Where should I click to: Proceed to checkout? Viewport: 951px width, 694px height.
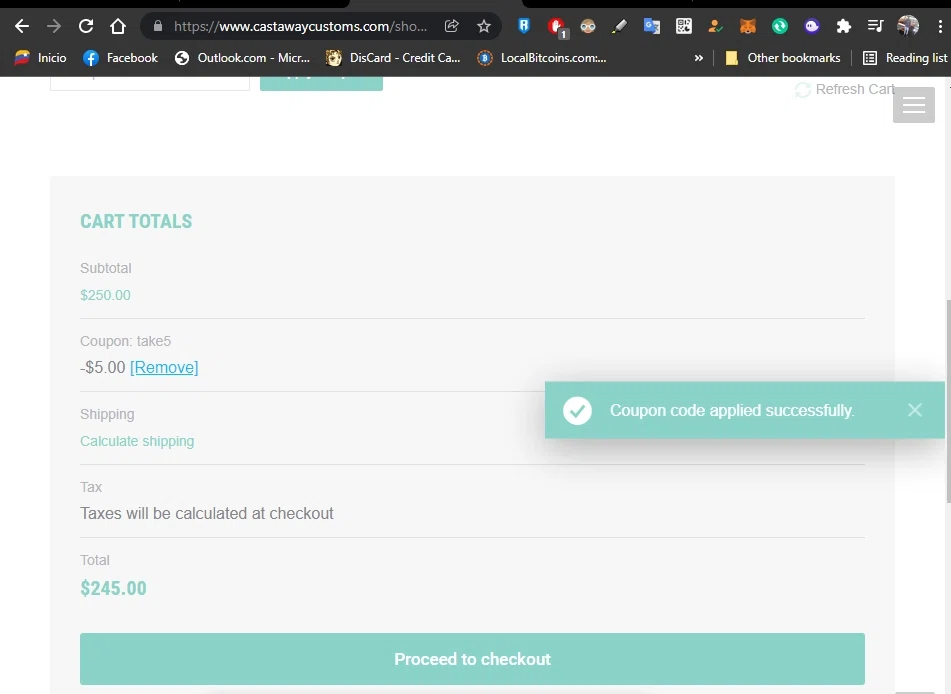click(472, 659)
